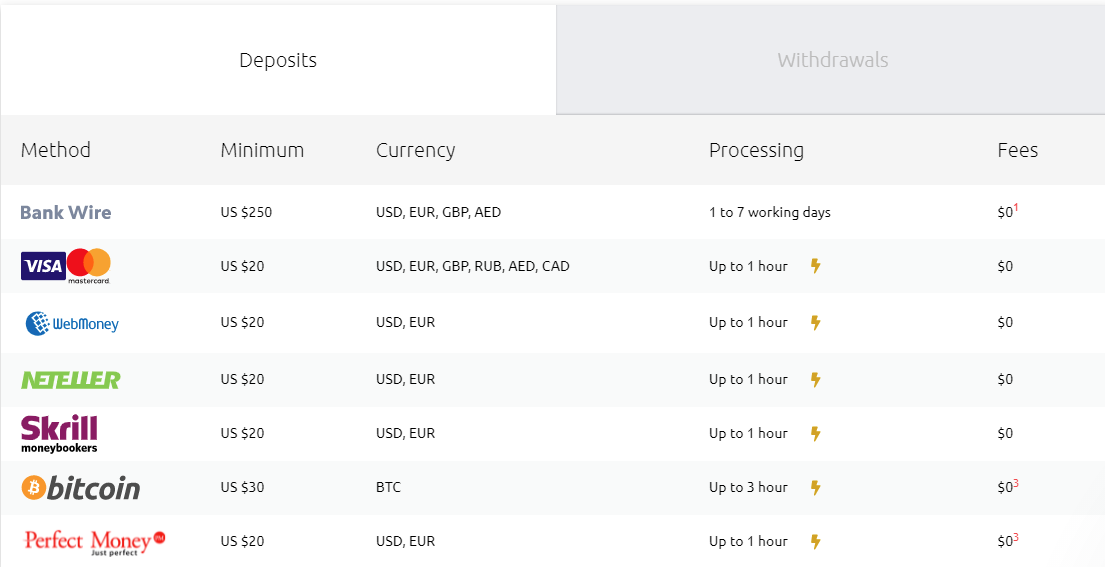Image resolution: width=1105 pixels, height=567 pixels.
Task: Click the Bank Wire method logo
Action: [x=66, y=212]
